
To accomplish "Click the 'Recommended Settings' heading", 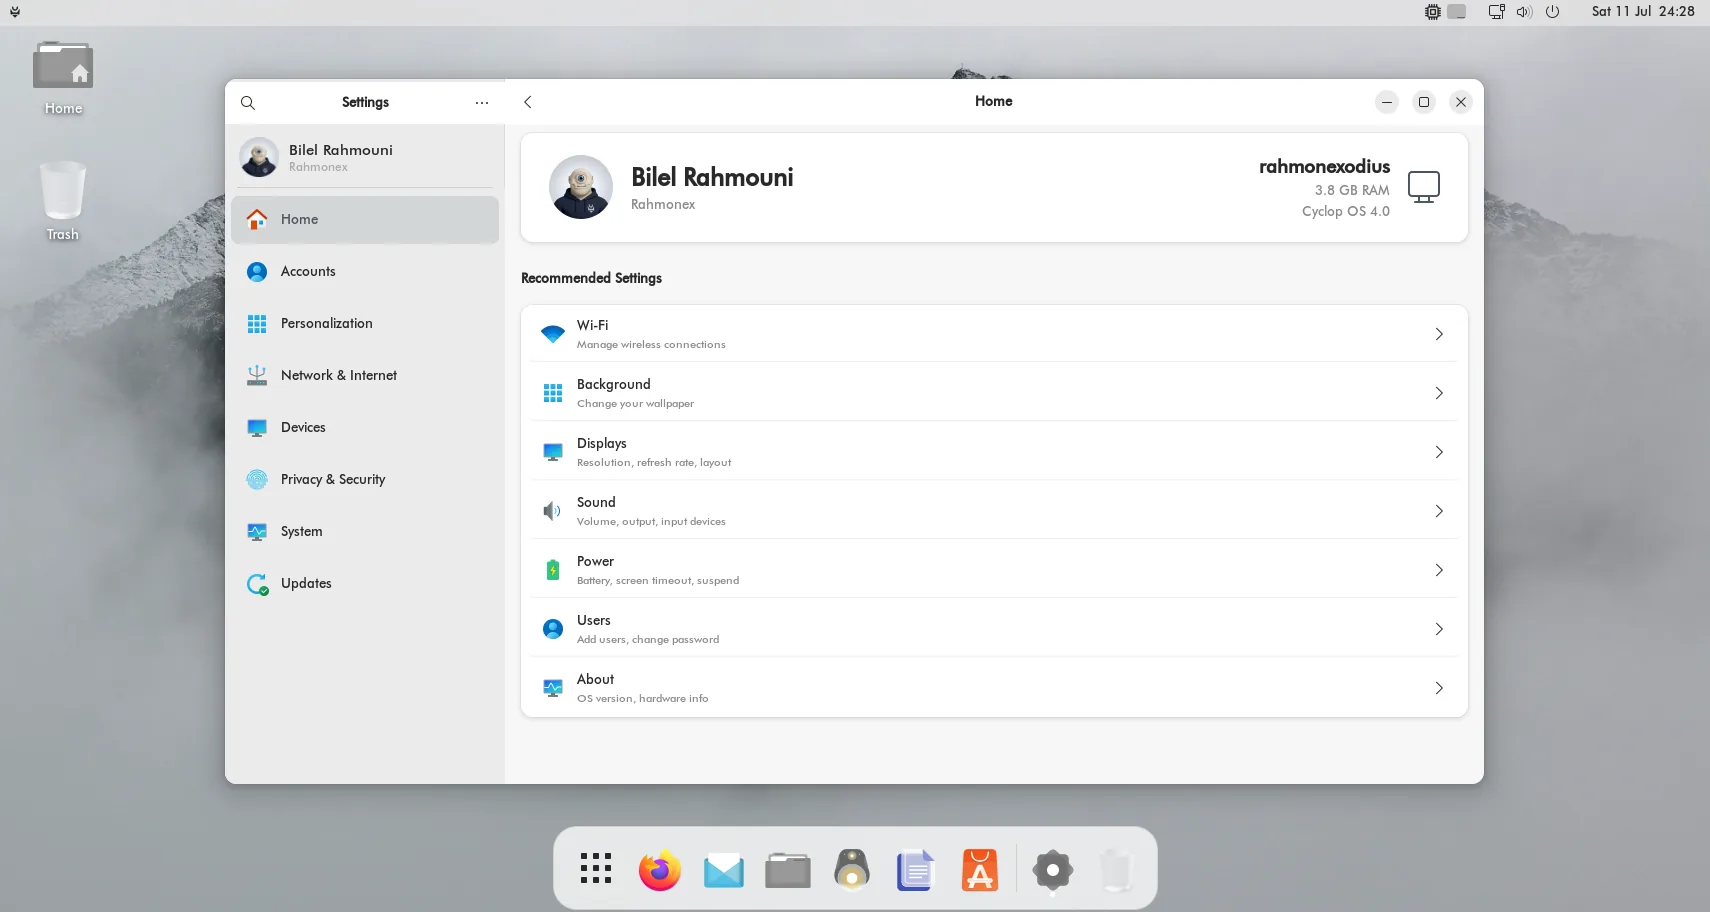I will click(x=591, y=278).
